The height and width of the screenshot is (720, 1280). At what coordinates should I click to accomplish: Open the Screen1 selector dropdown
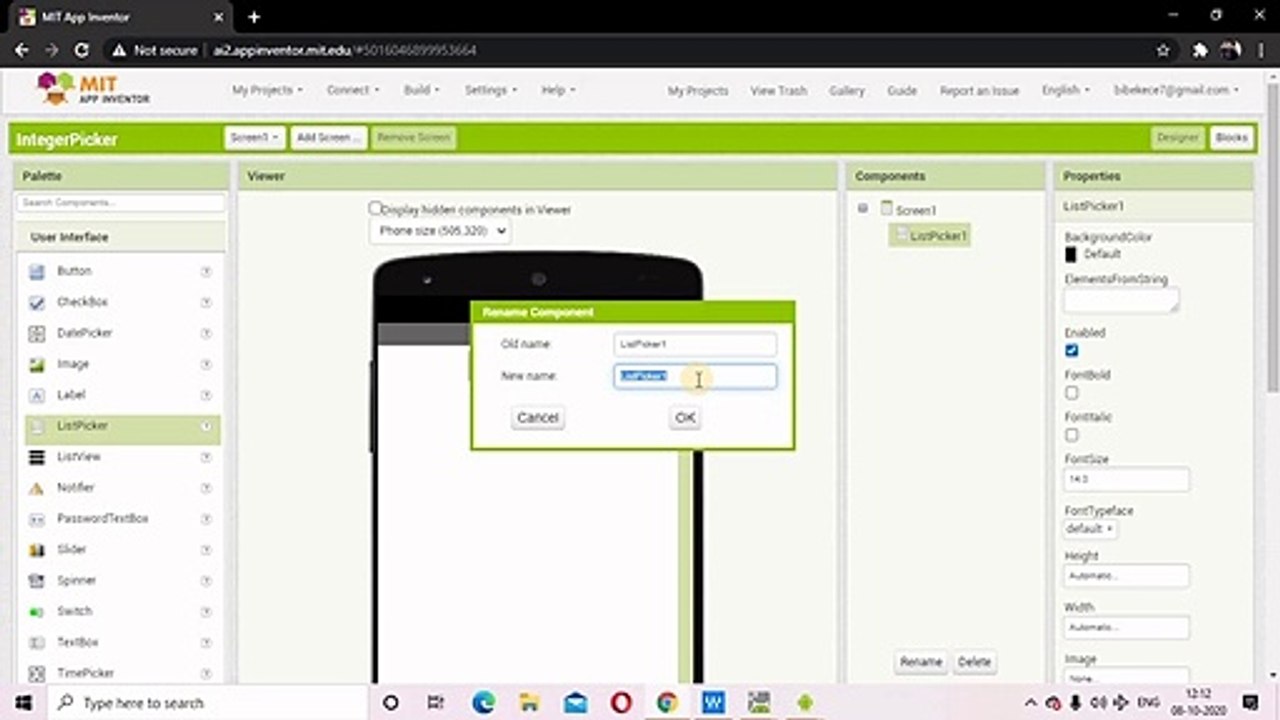pyautogui.click(x=254, y=138)
